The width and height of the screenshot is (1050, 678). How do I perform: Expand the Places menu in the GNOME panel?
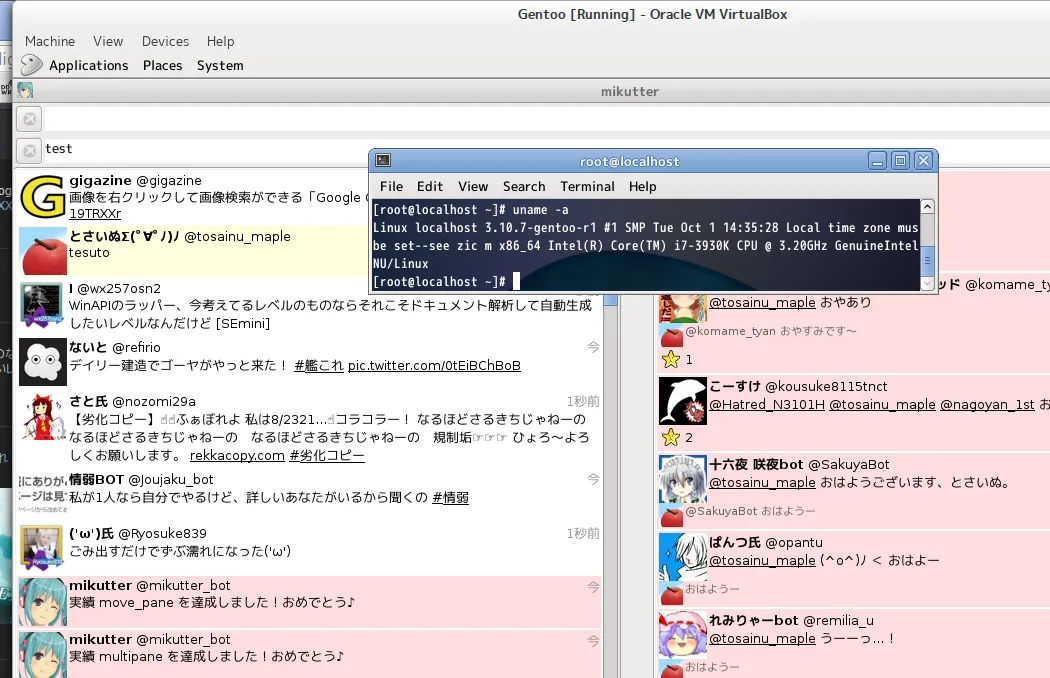(x=162, y=65)
